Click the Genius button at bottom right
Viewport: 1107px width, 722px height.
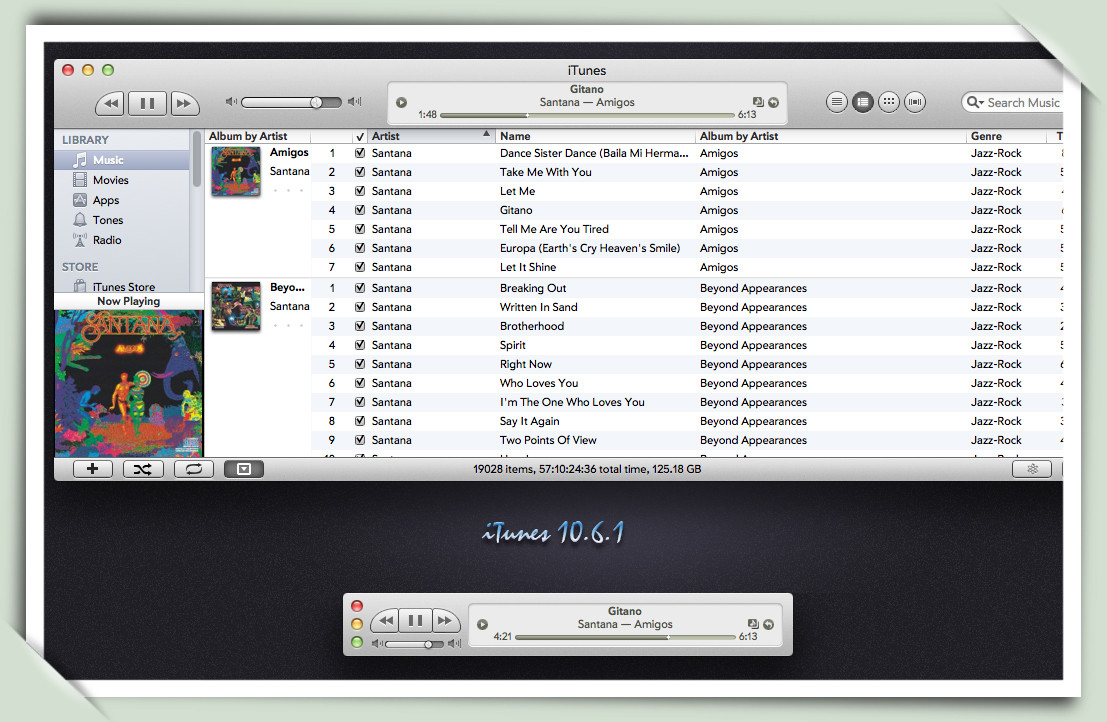click(x=1032, y=469)
